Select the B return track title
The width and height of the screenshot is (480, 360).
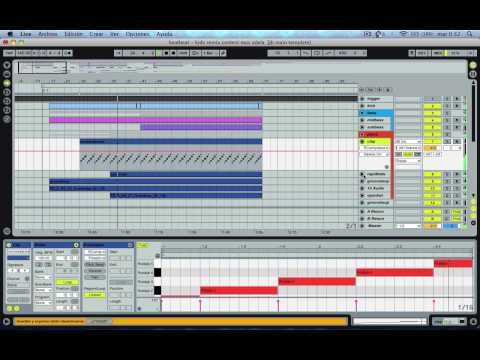point(376,219)
